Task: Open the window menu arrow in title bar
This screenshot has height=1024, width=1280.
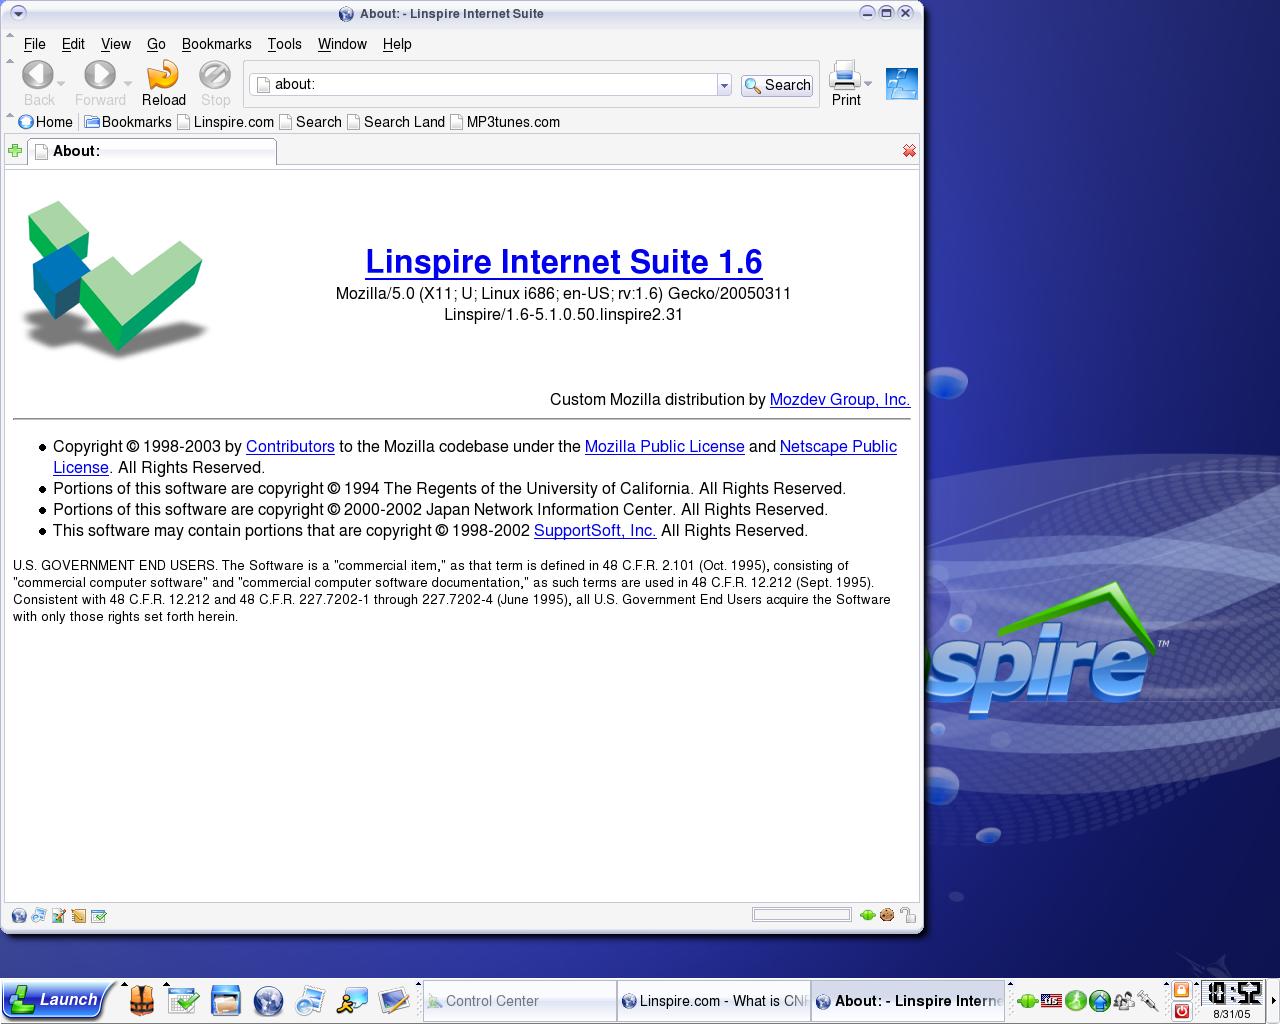Action: click(19, 13)
